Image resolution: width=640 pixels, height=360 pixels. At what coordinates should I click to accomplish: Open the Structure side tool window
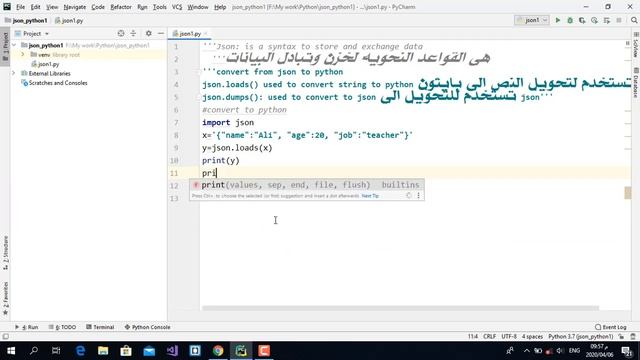[5, 253]
